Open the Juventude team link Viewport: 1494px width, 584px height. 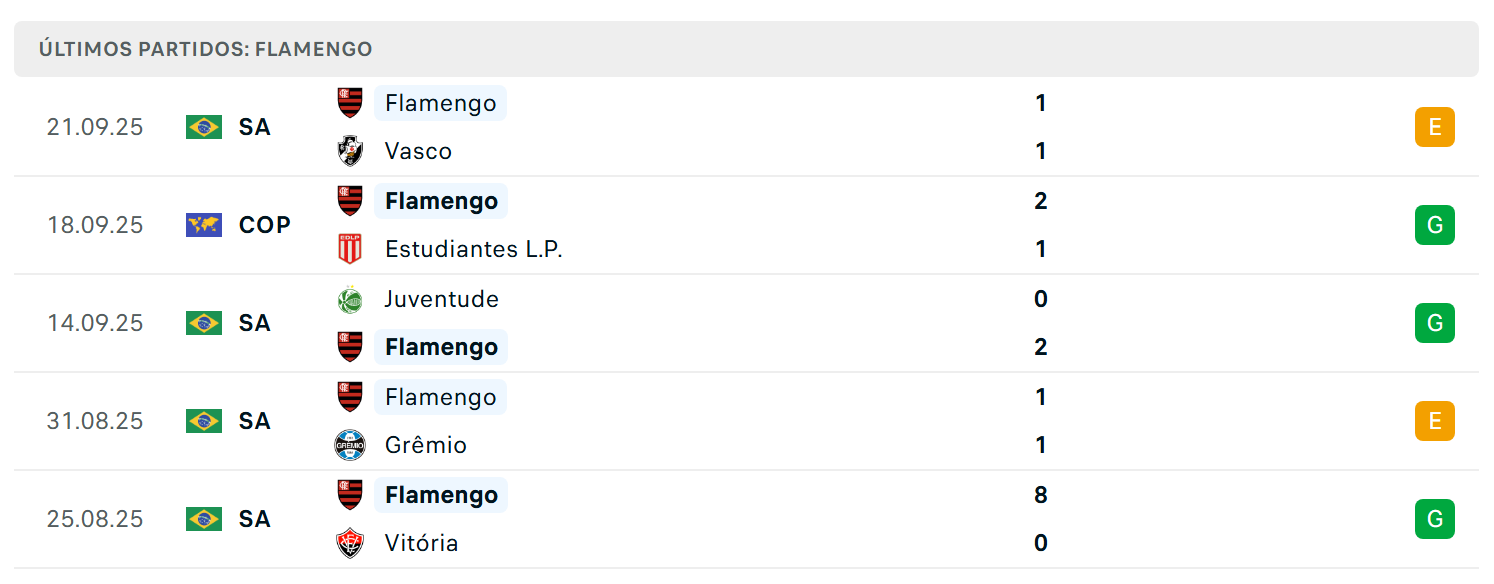coord(442,299)
